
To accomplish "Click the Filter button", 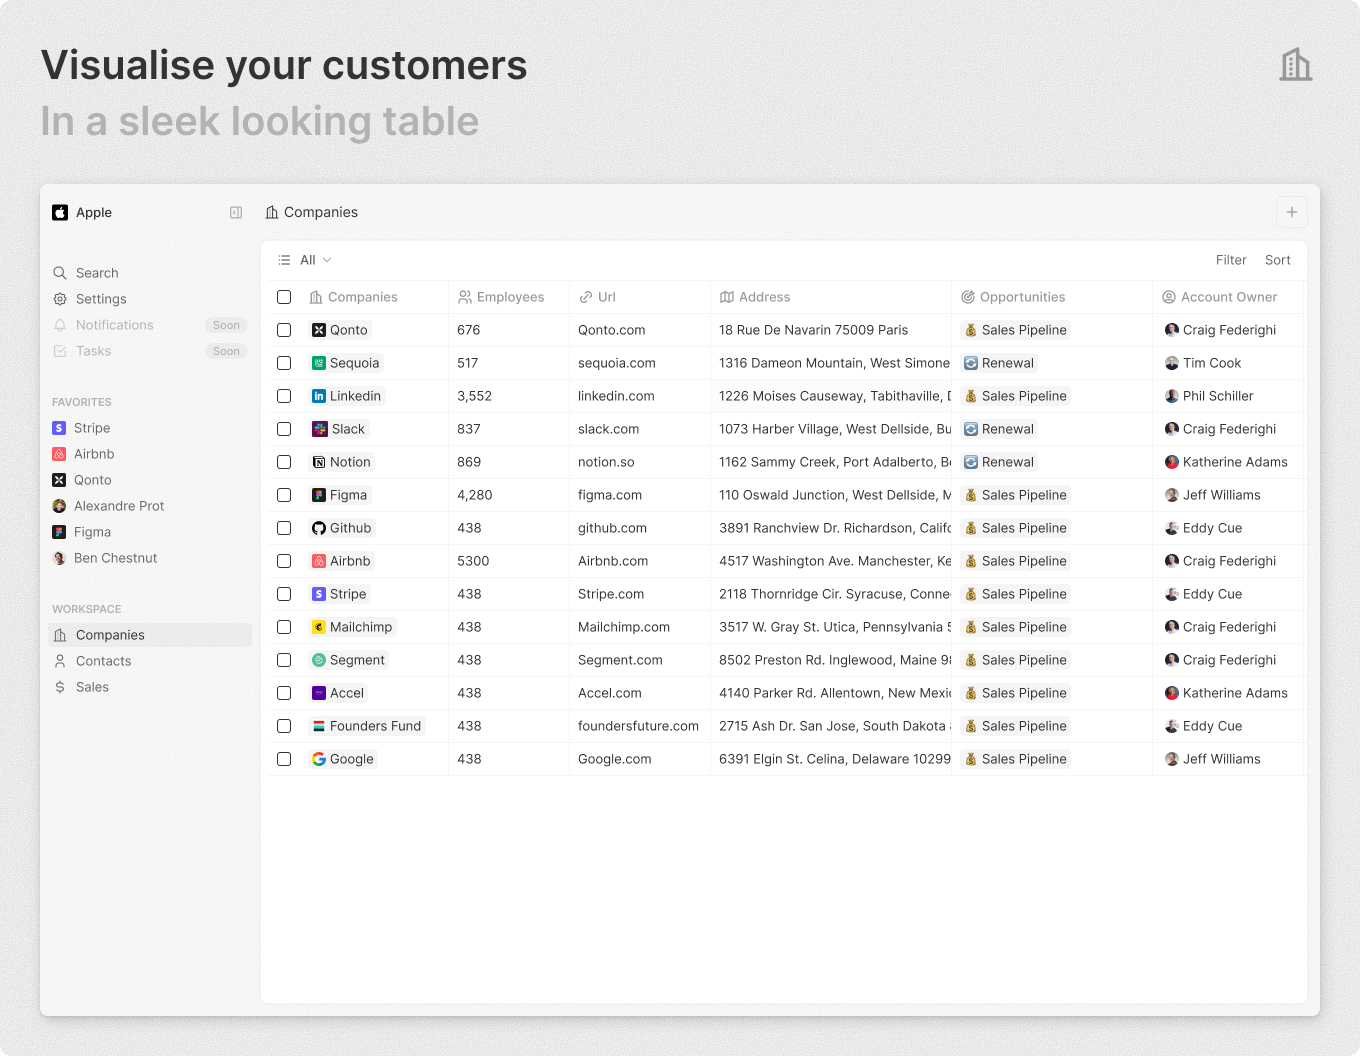I will coord(1230,260).
